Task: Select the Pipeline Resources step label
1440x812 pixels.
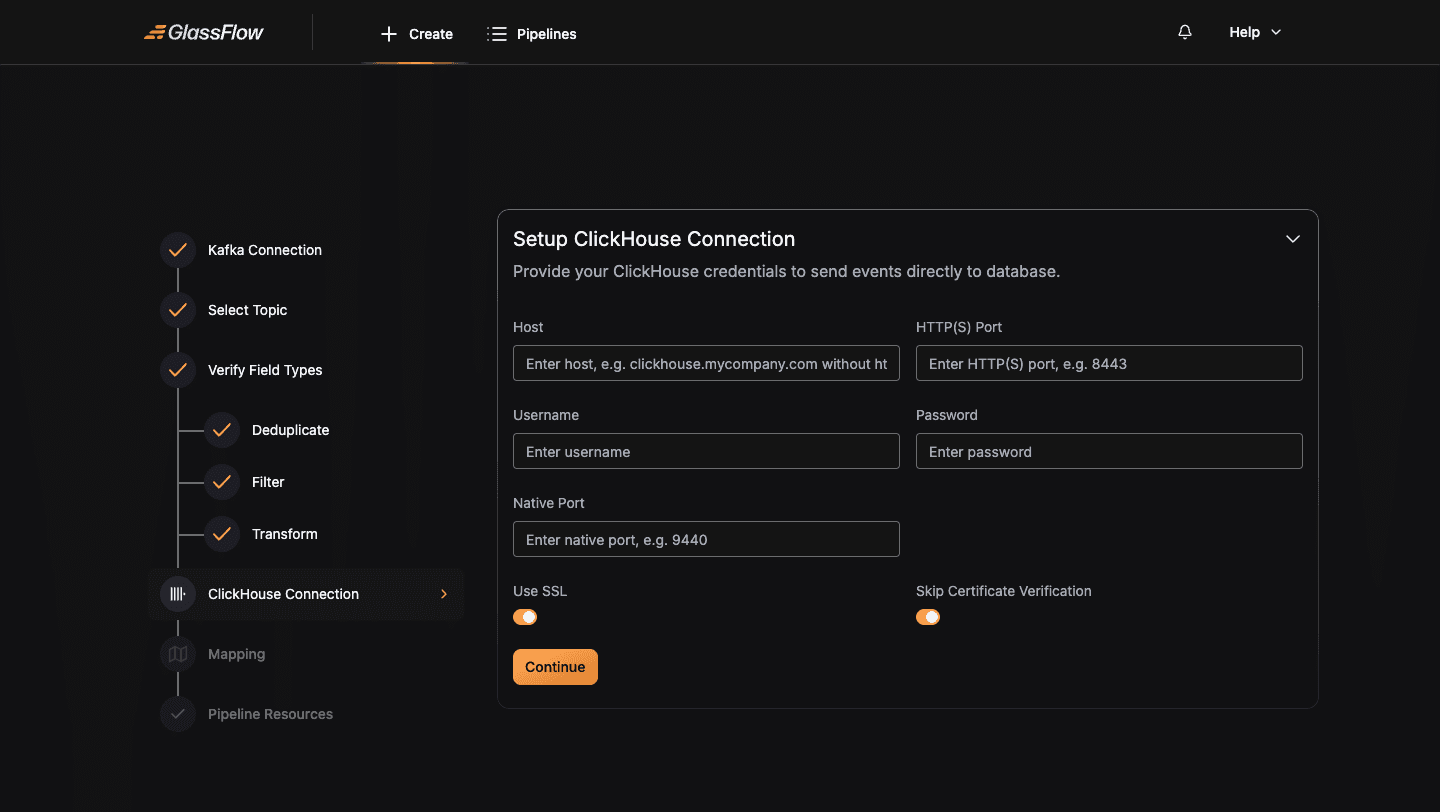Action: [x=270, y=714]
